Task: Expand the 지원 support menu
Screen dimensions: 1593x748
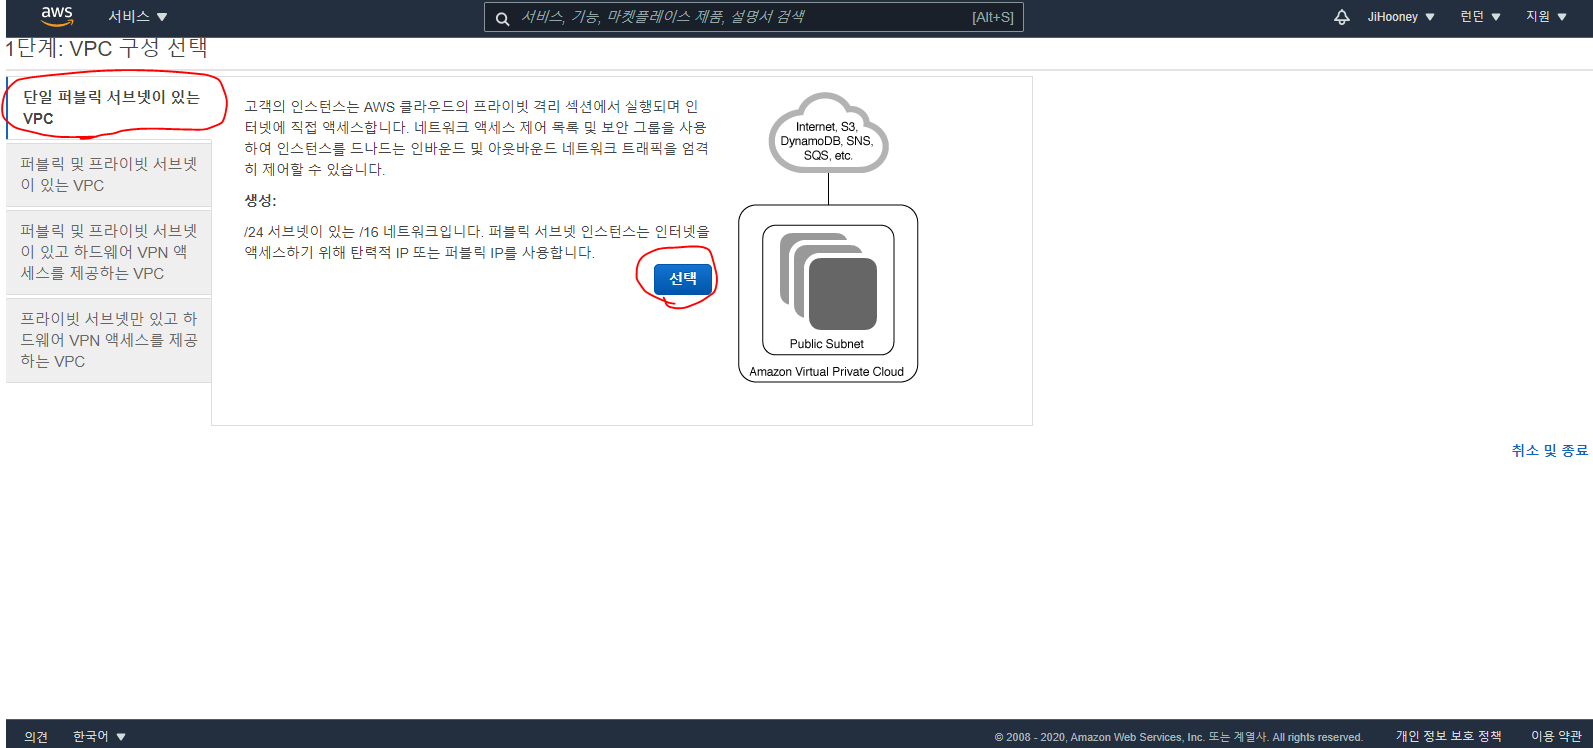Action: 1546,17
